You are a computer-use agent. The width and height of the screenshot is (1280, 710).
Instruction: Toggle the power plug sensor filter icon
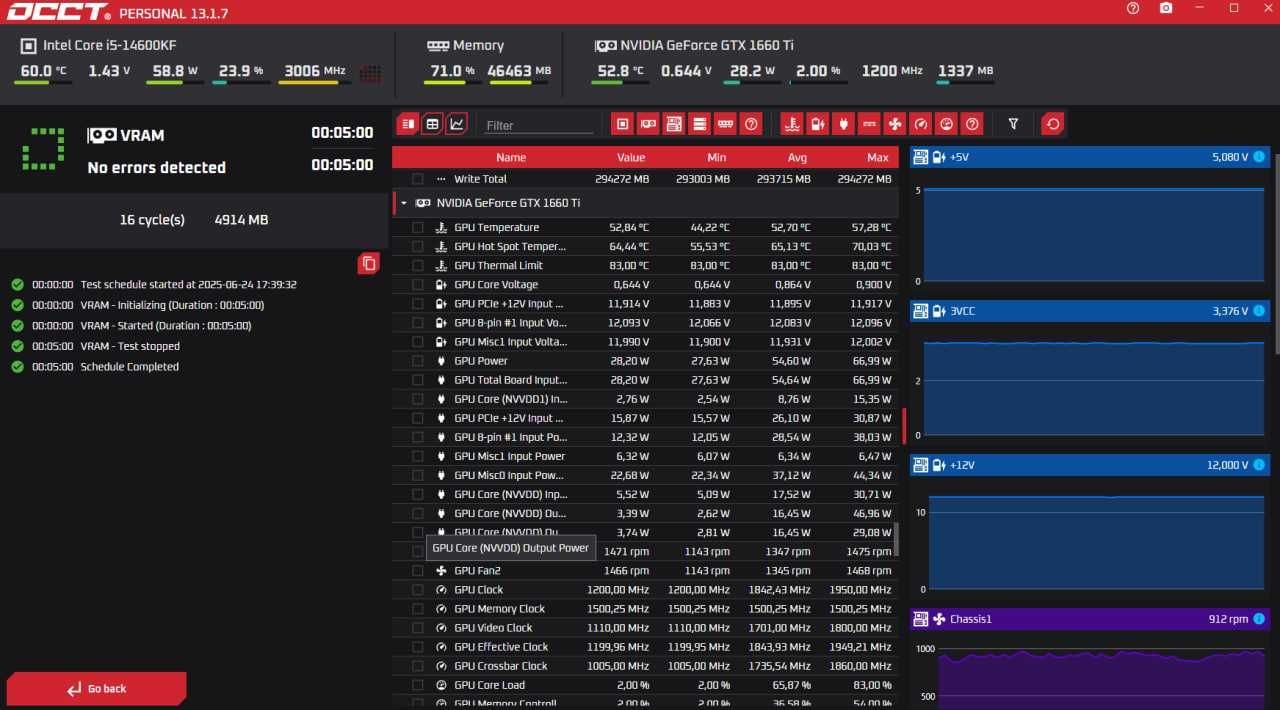pyautogui.click(x=843, y=124)
